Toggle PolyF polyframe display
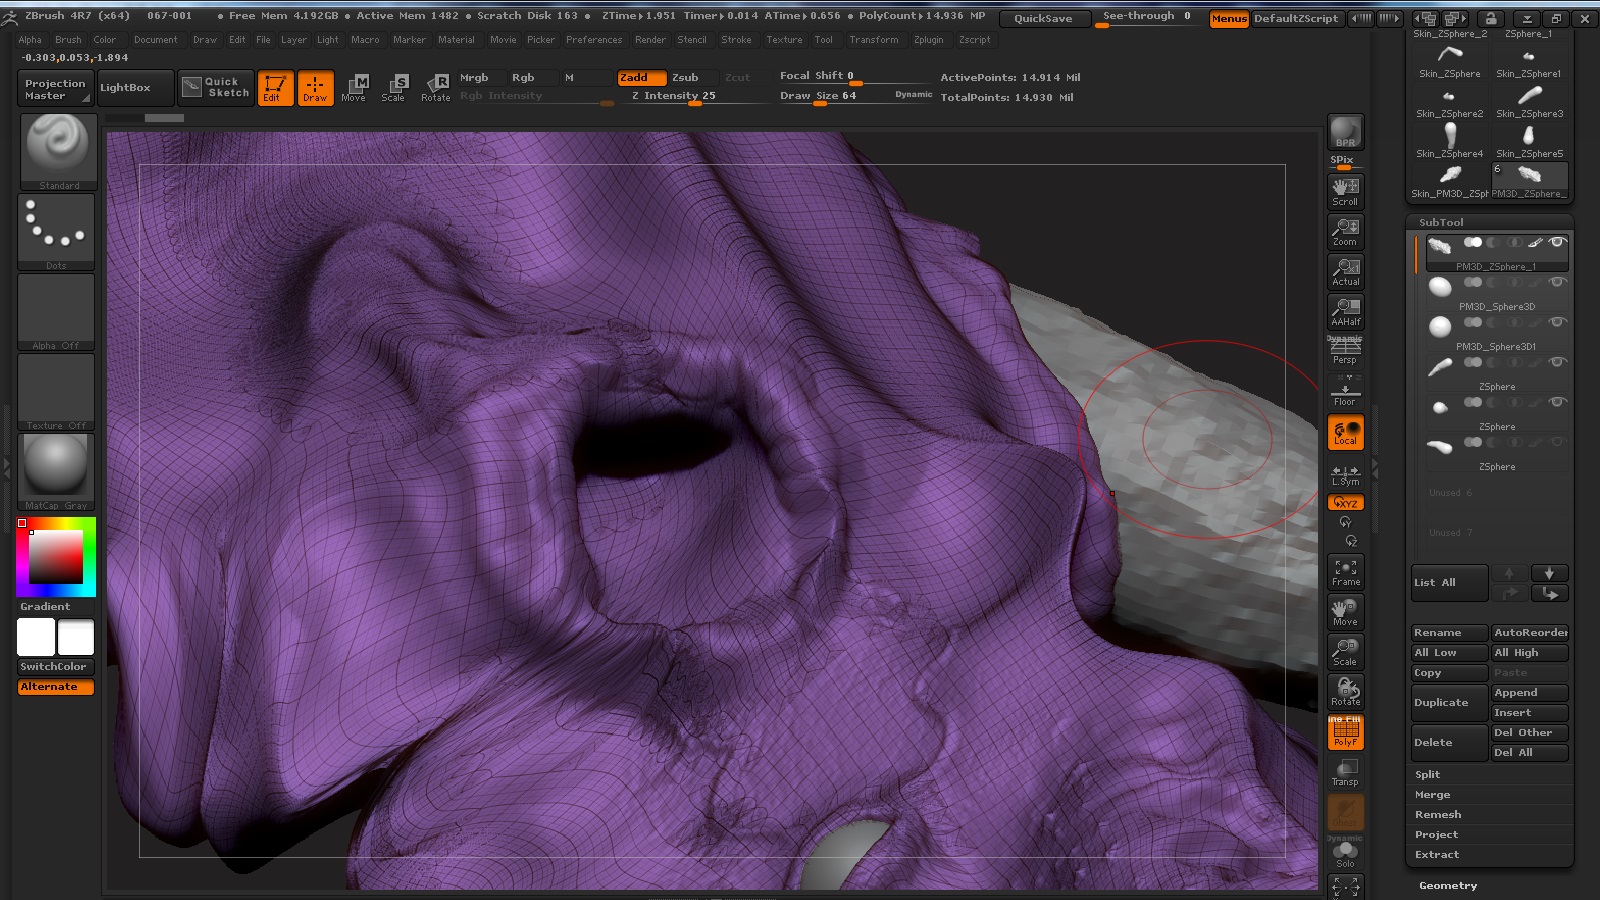Image resolution: width=1600 pixels, height=900 pixels. click(x=1345, y=732)
